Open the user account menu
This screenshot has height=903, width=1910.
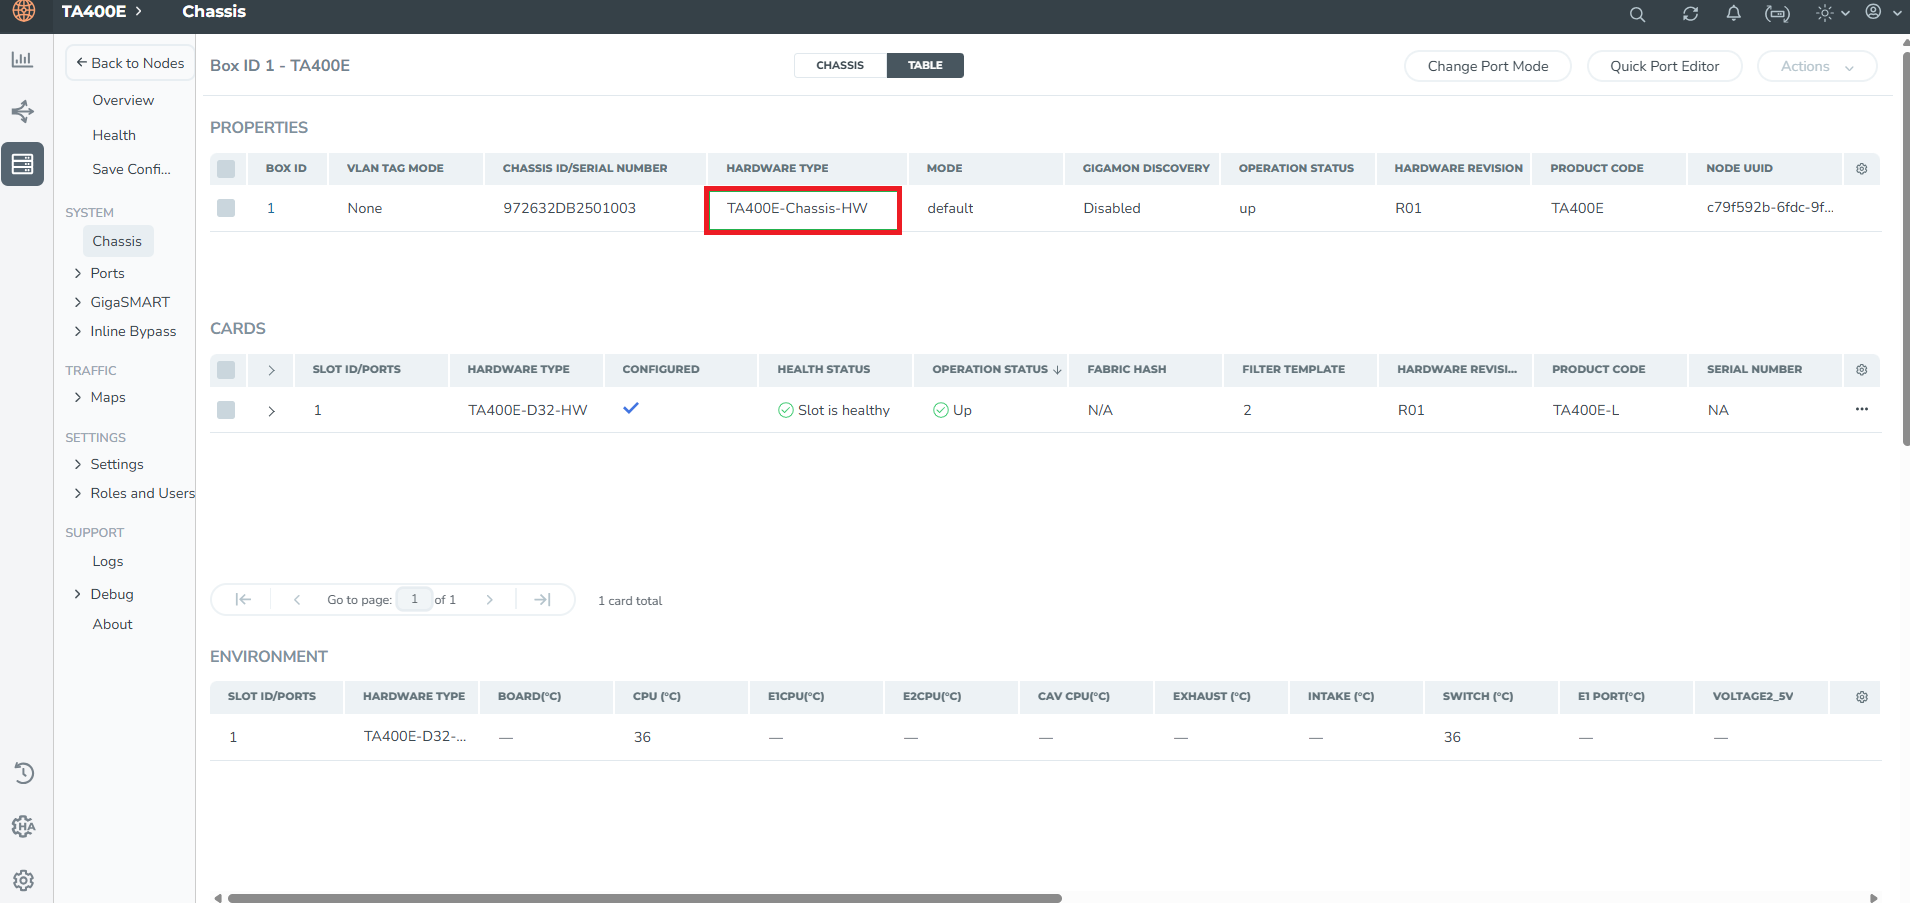1883,12
